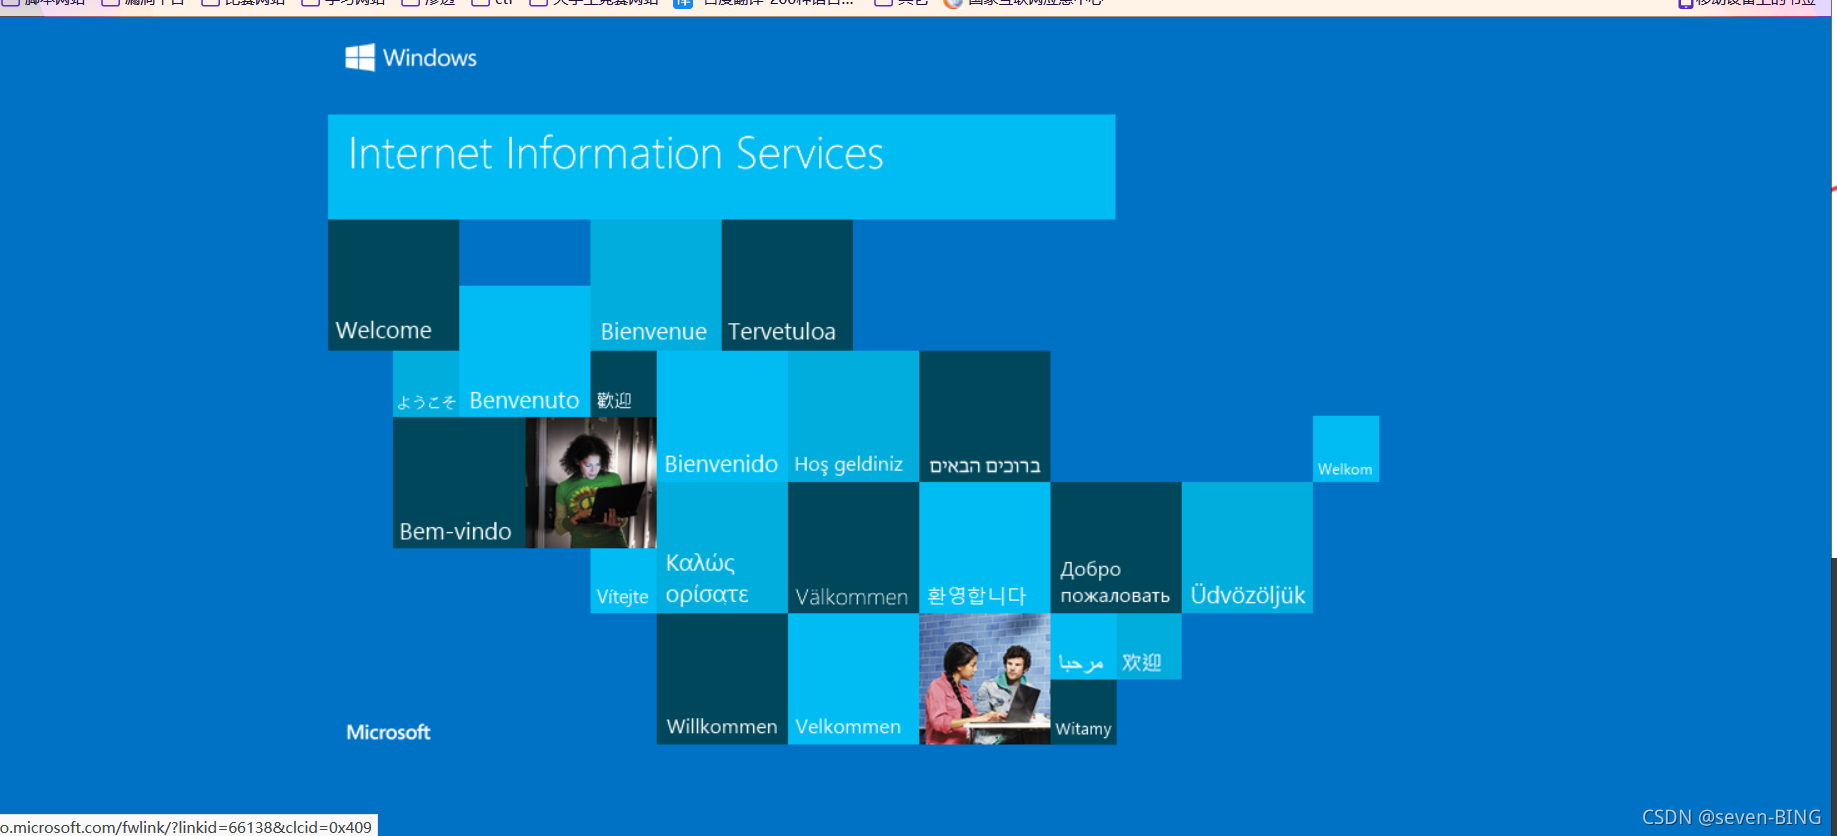Click the Japanese ようこそ tile
Viewport: 1837px width, 836px height.
pos(426,384)
